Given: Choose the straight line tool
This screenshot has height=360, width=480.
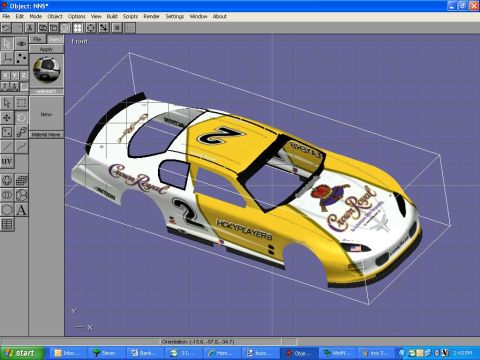Looking at the screenshot, I should coord(7,147).
